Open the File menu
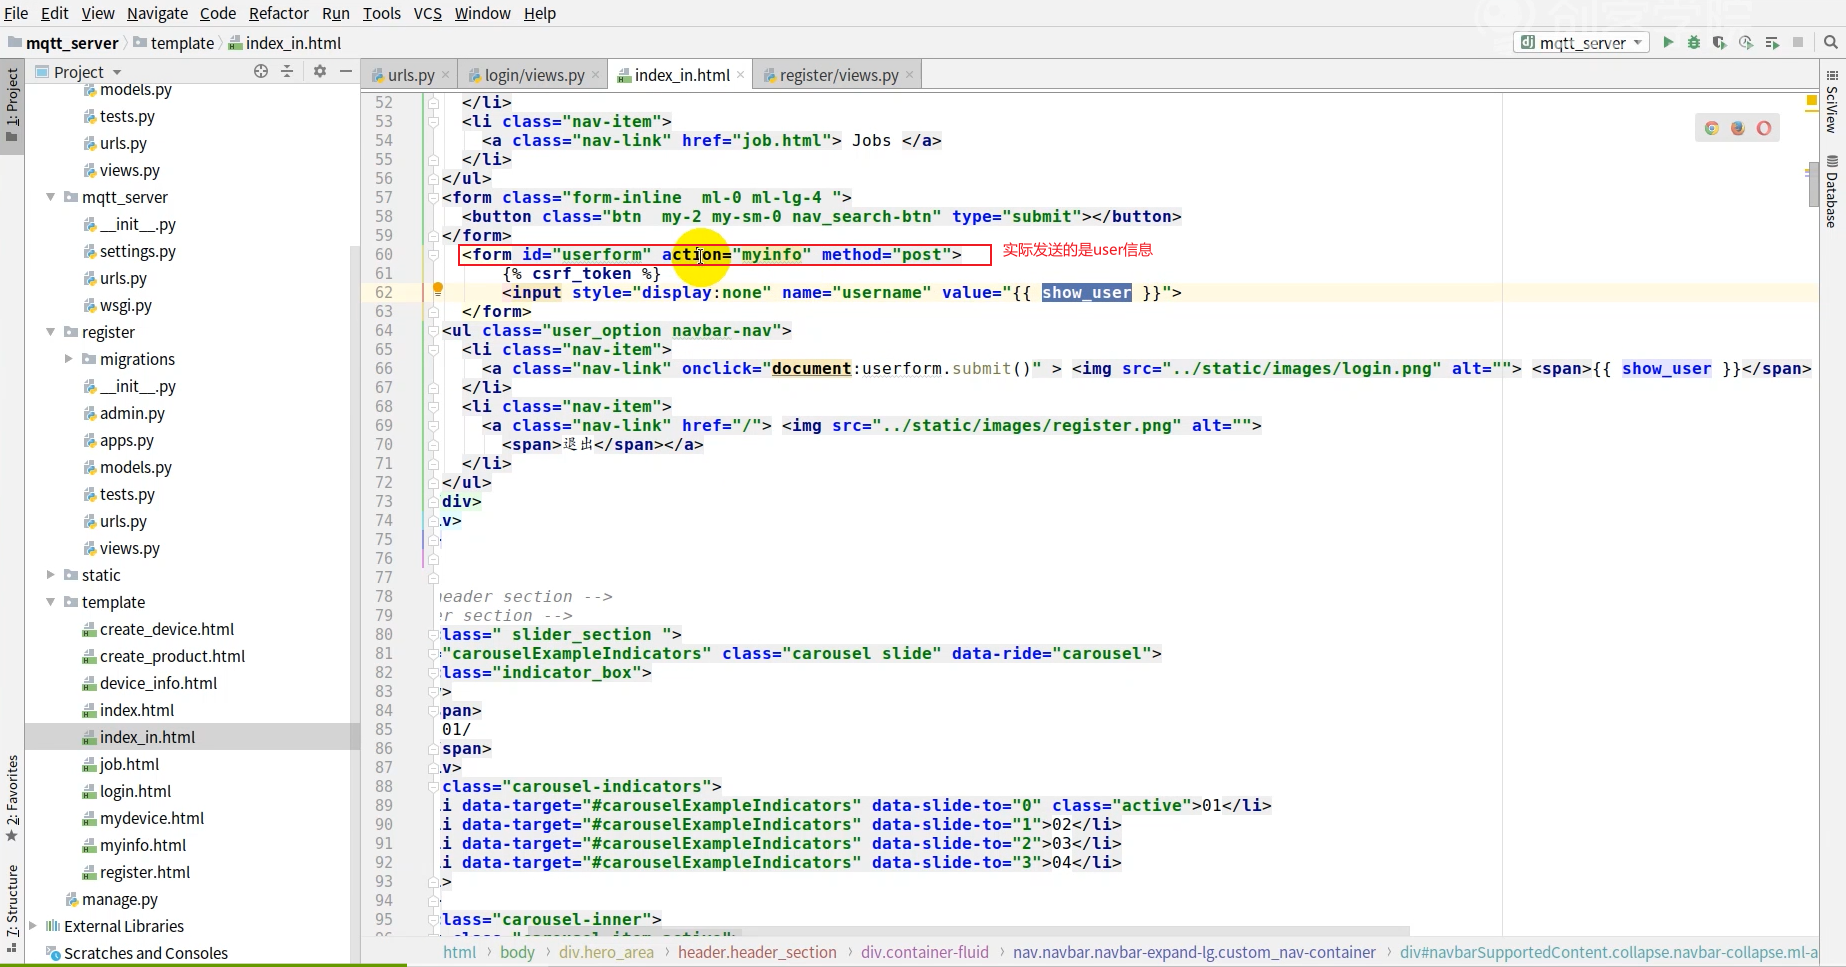1846x967 pixels. click(16, 13)
